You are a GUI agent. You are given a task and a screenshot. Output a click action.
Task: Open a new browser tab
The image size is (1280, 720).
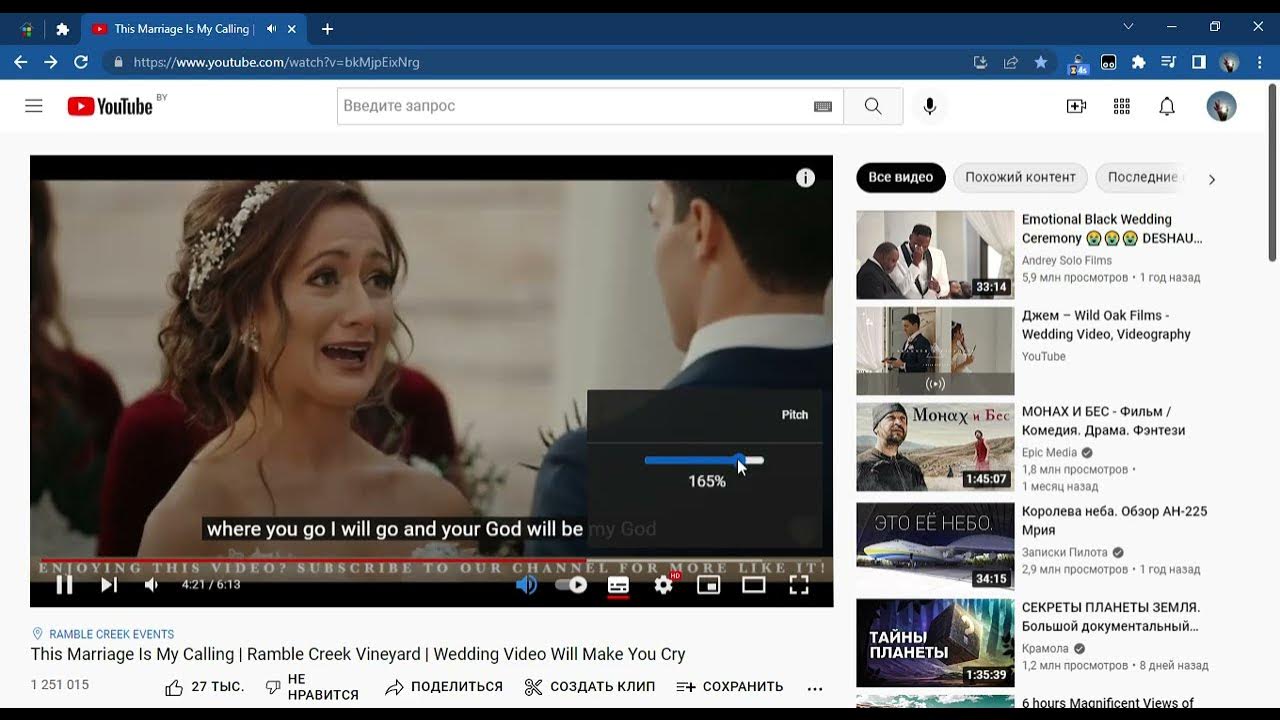point(327,29)
